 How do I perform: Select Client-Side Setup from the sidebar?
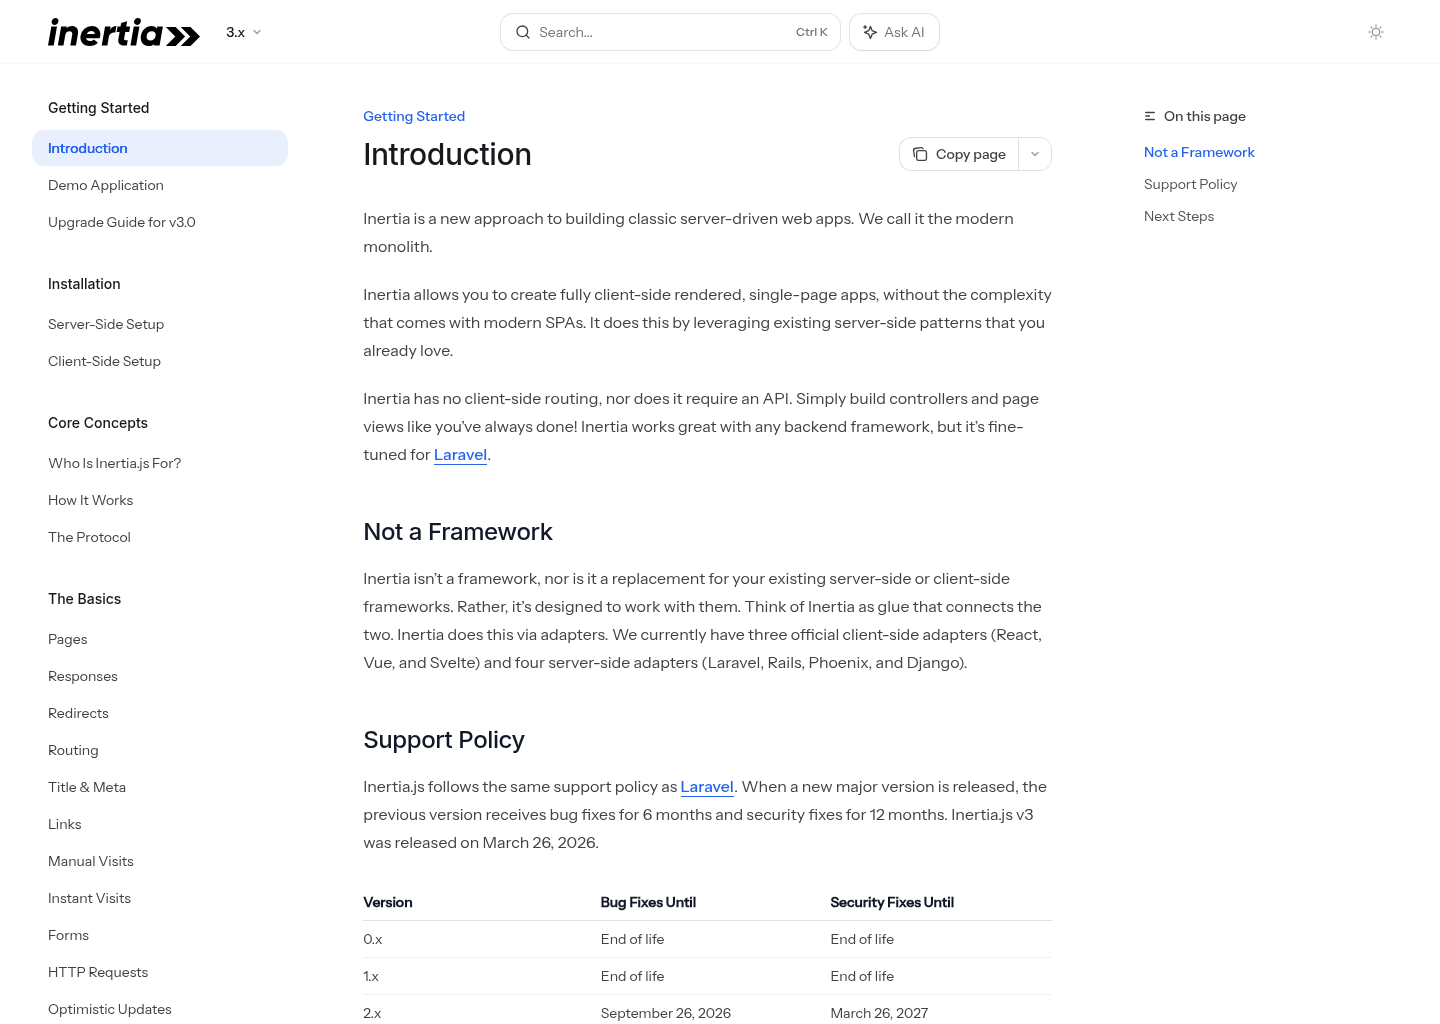click(x=104, y=361)
